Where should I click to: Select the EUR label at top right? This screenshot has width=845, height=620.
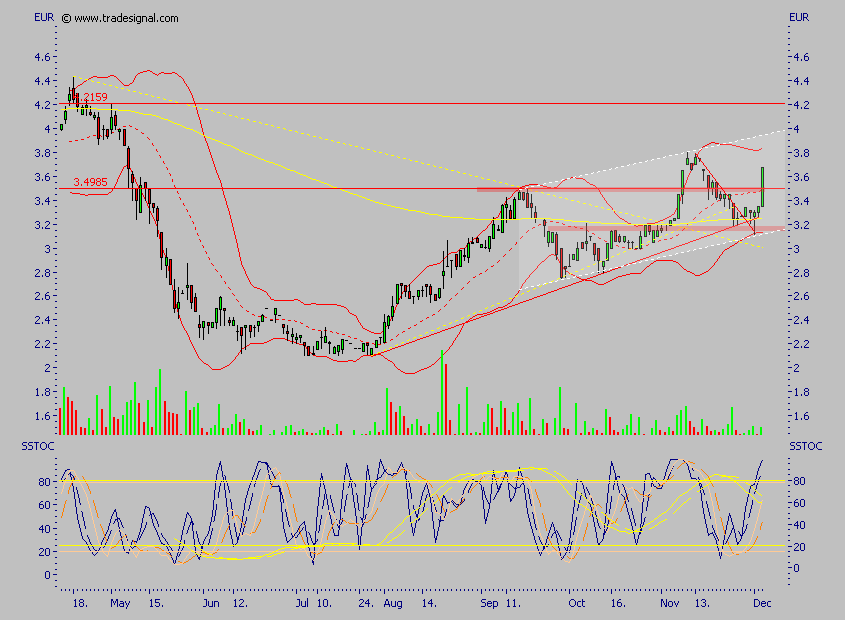(800, 17)
